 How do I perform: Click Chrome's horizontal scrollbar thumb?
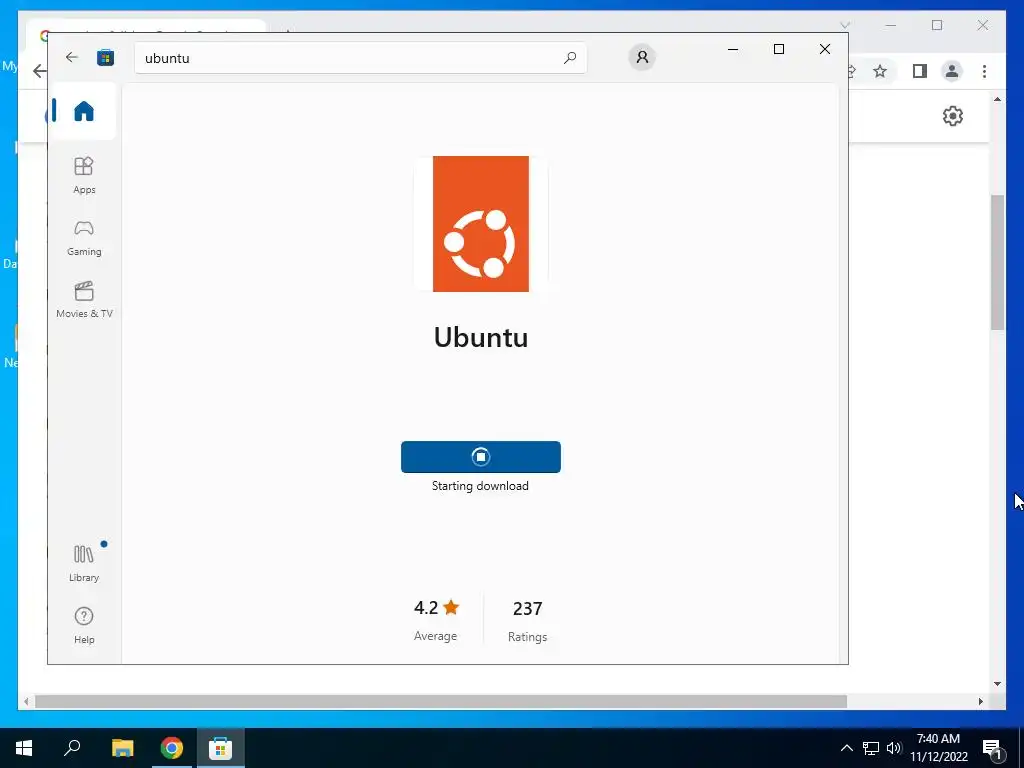click(x=441, y=701)
